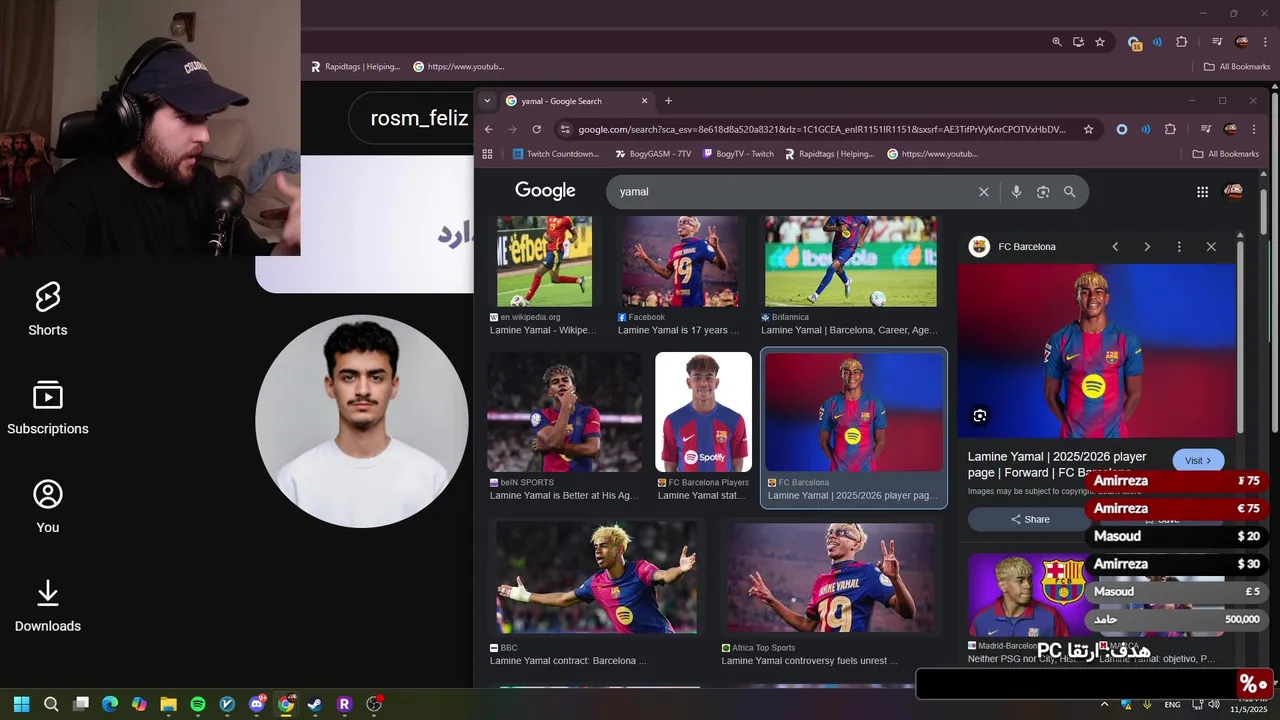Viewport: 1280px width, 720px height.
Task: Search inside image with lens overlay icon
Action: (x=980, y=416)
